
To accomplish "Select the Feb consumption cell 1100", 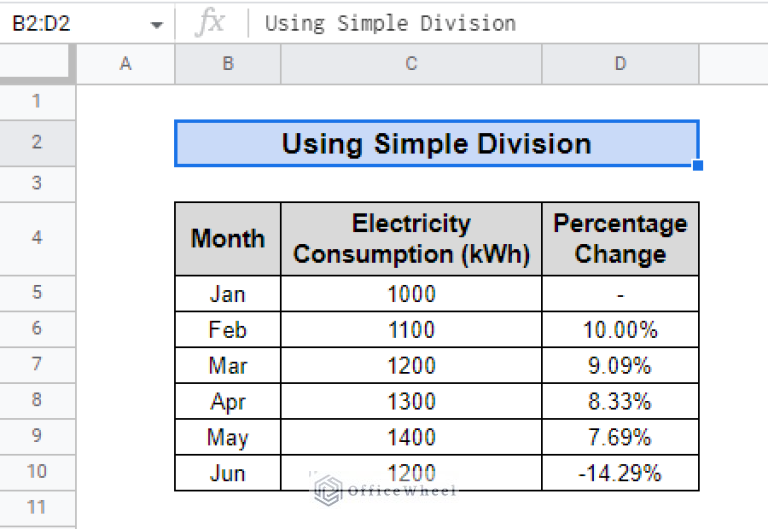I will pos(411,329).
